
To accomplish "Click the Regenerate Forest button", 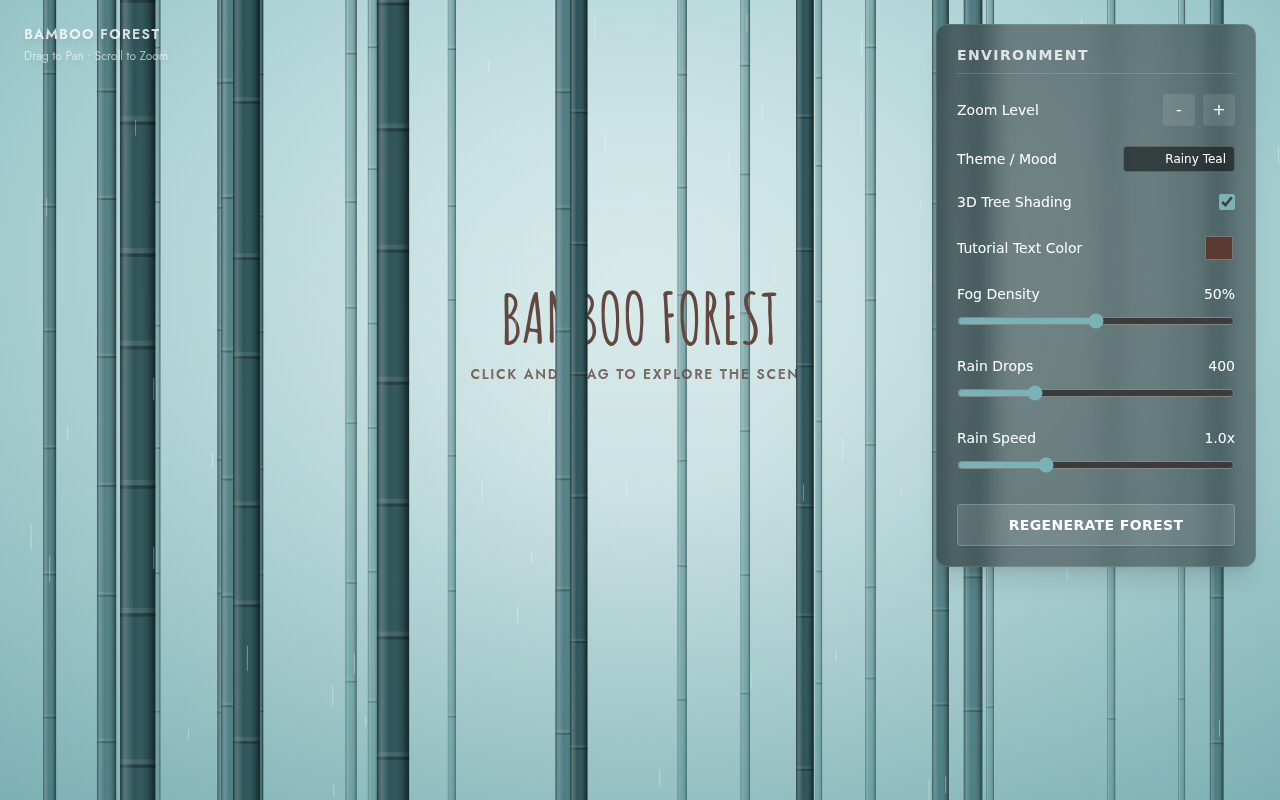I will 1096,525.
